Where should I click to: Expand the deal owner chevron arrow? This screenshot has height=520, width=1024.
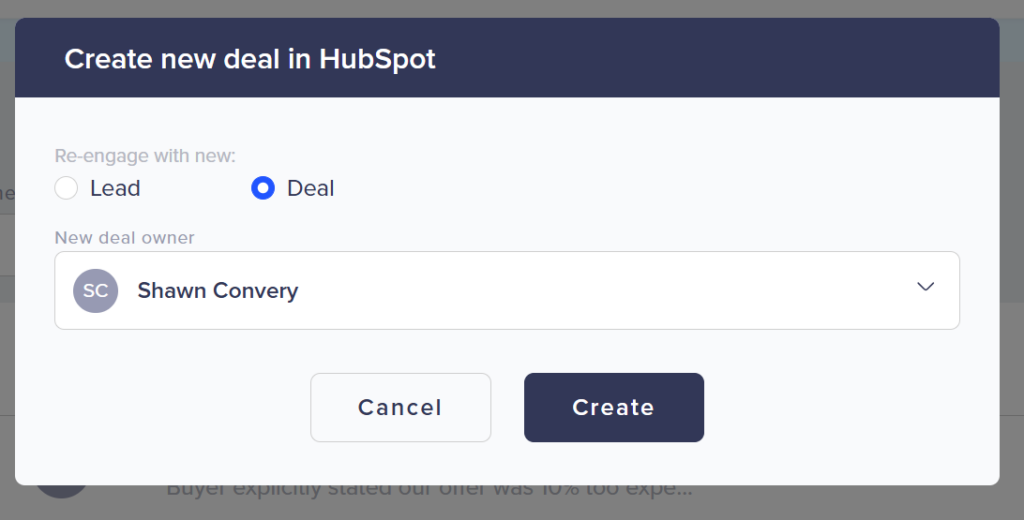[x=926, y=287]
